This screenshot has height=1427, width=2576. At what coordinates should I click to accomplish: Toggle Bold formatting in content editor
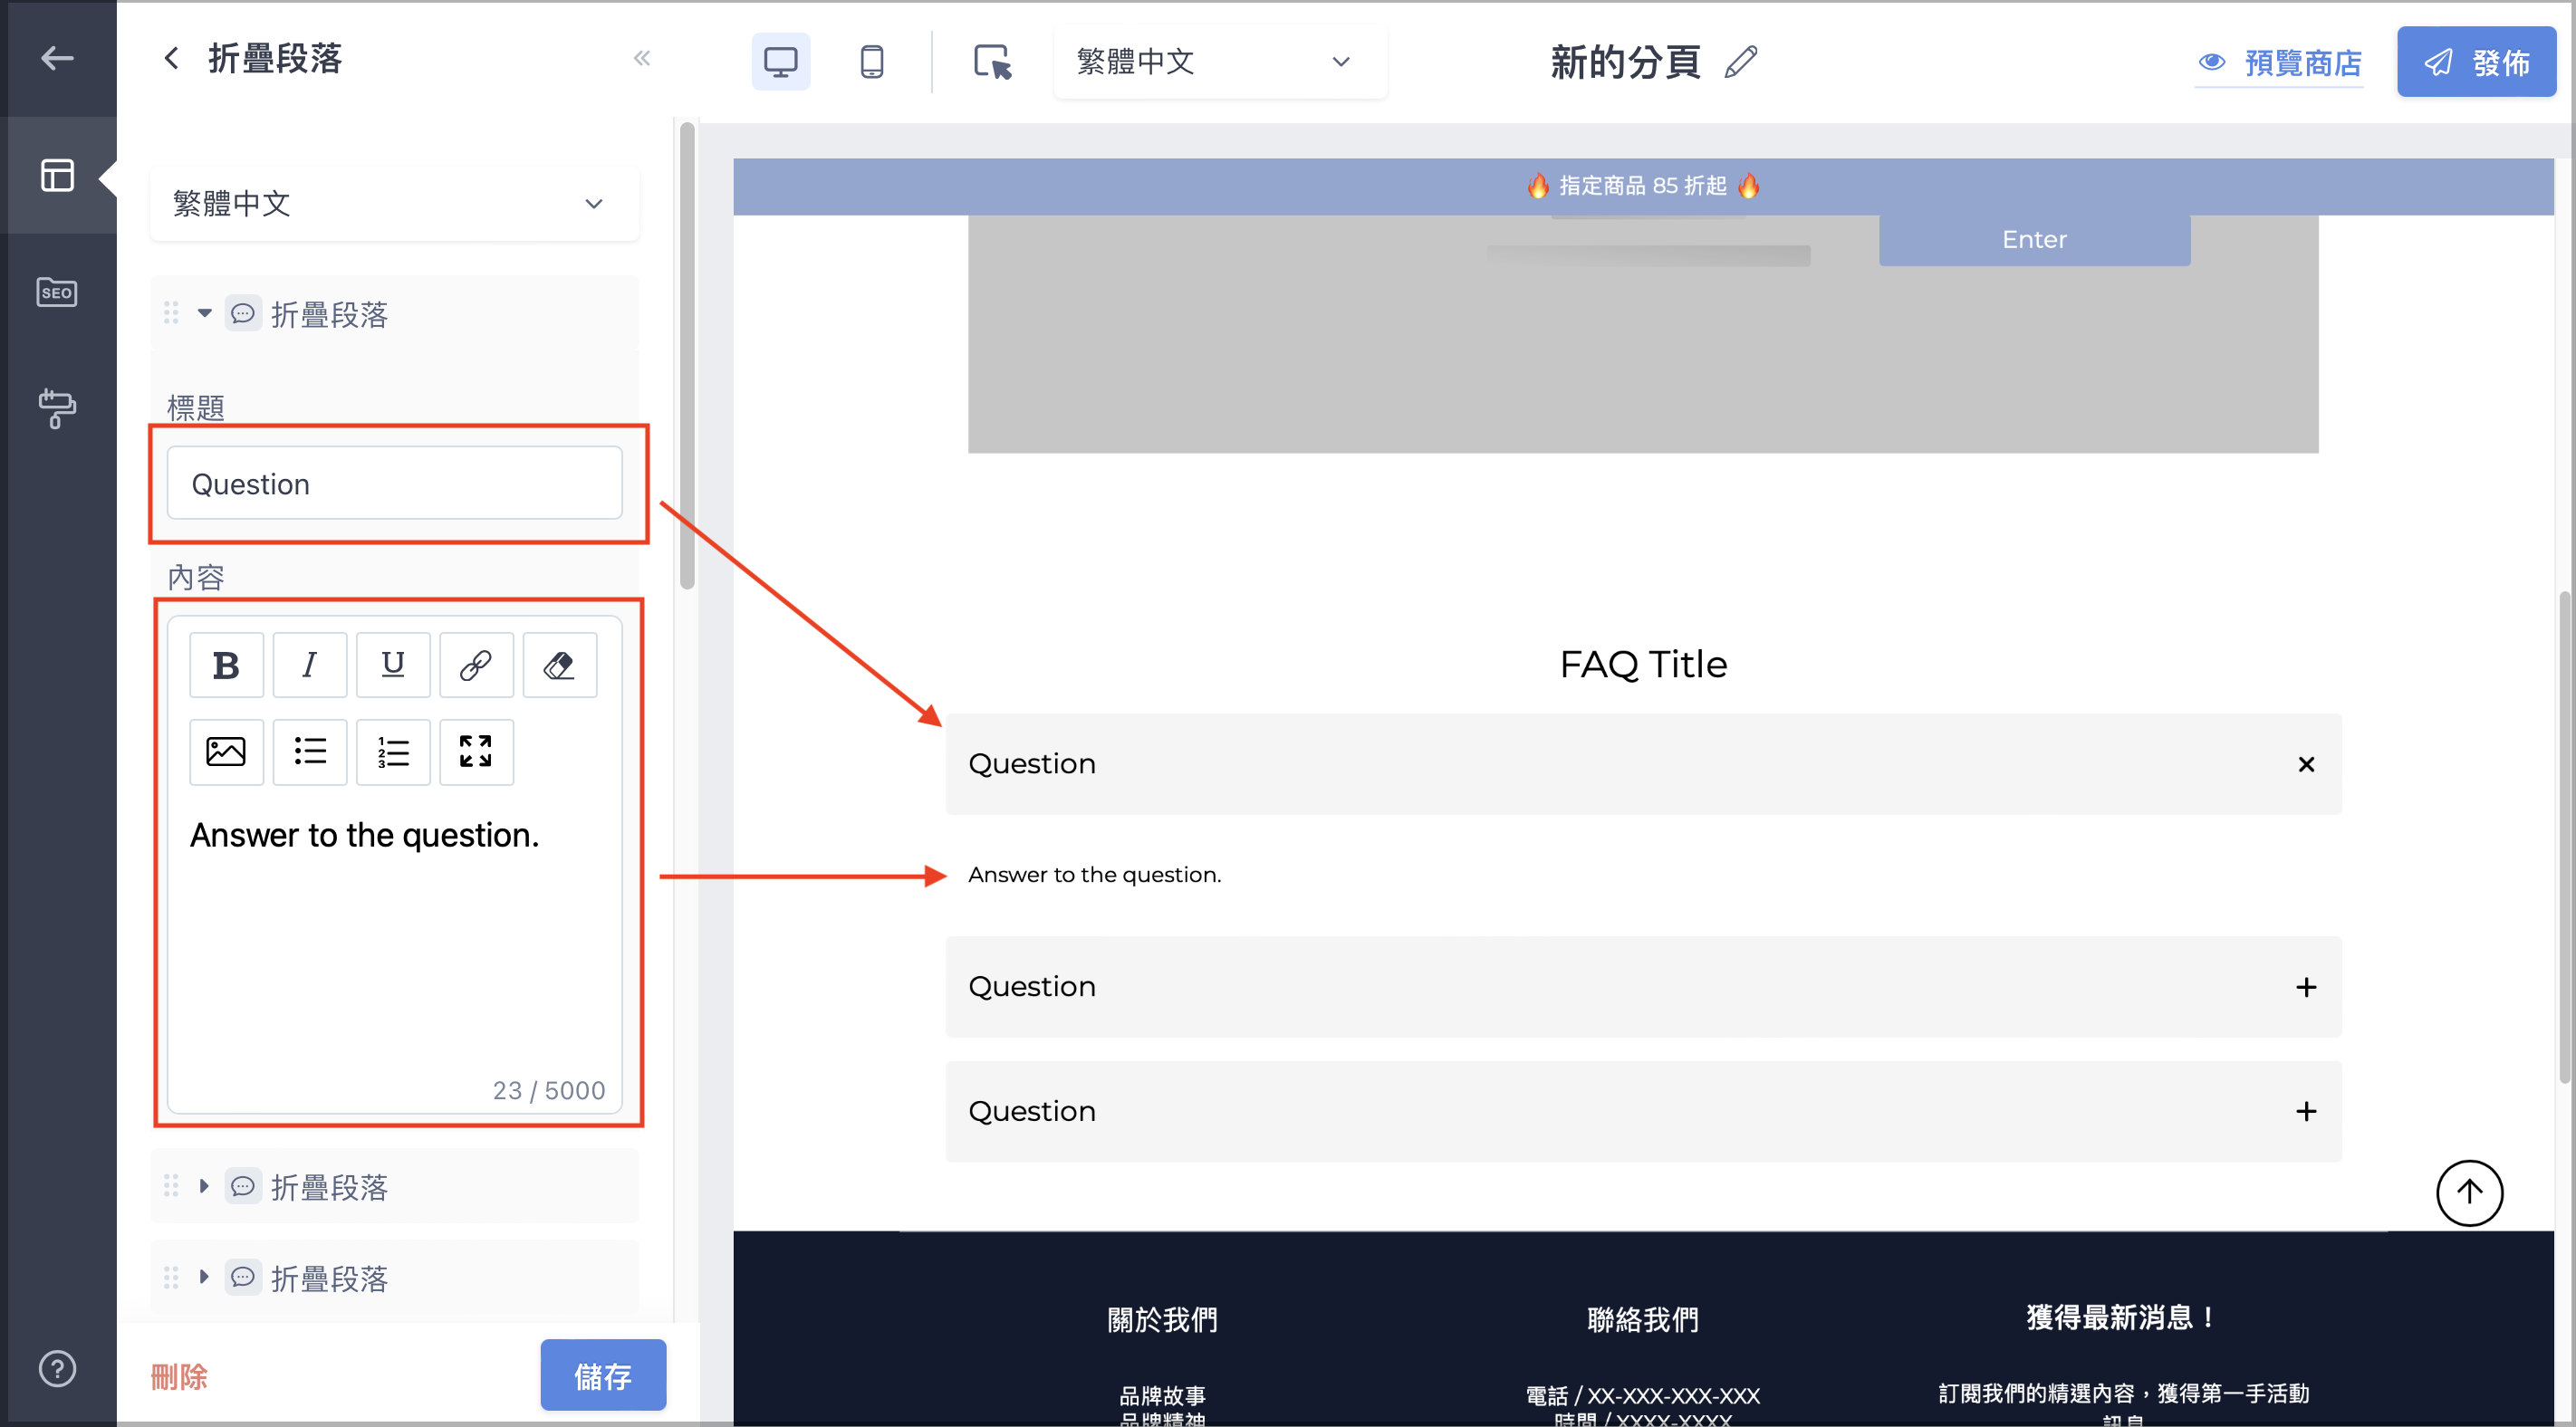(x=226, y=665)
